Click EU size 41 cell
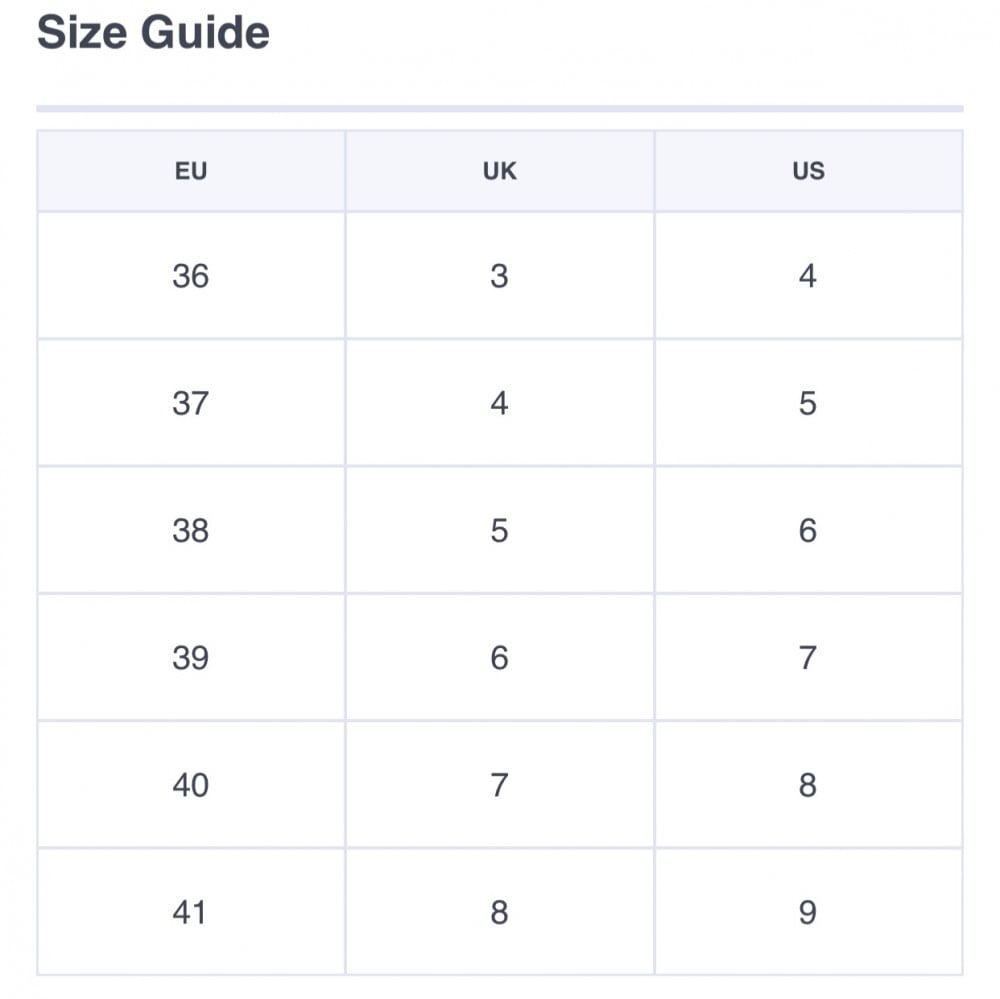 [190, 912]
